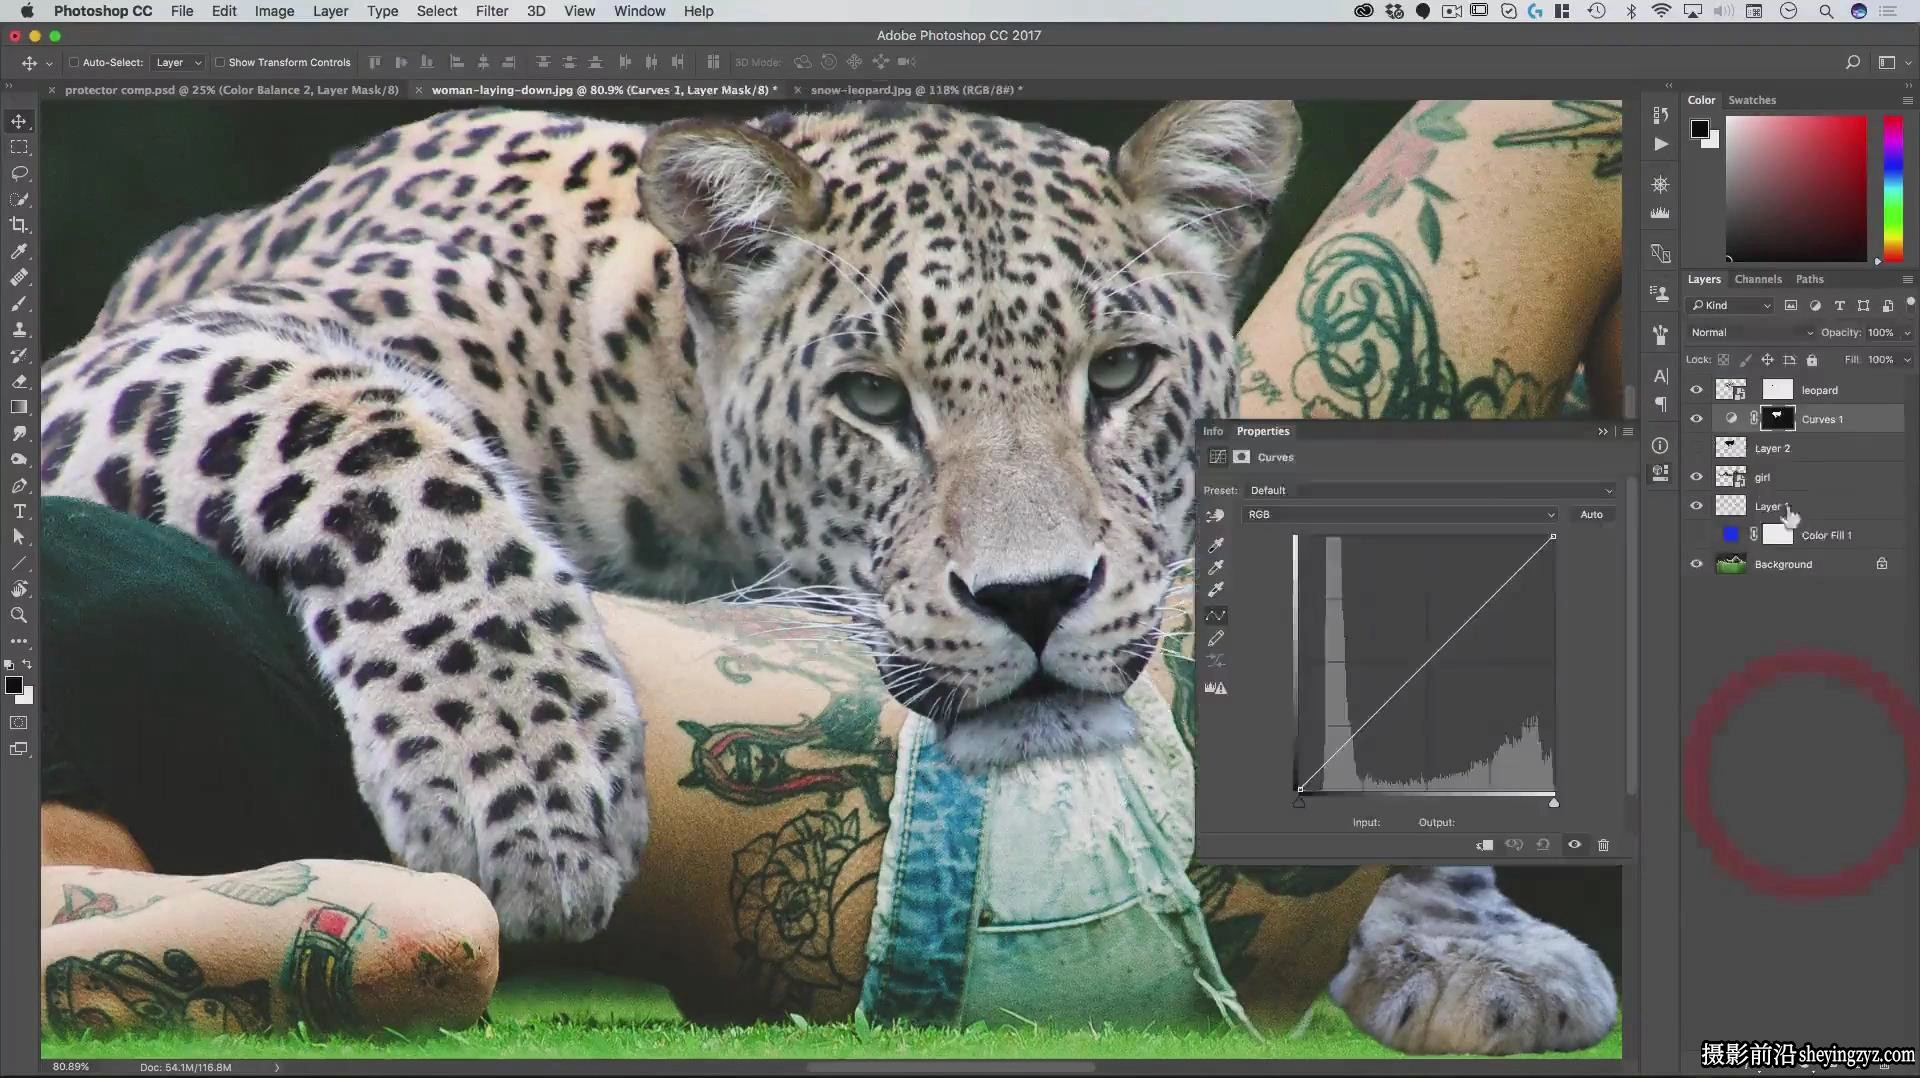The height and width of the screenshot is (1078, 1920).
Task: Select the Eraser tool
Action: (x=19, y=381)
